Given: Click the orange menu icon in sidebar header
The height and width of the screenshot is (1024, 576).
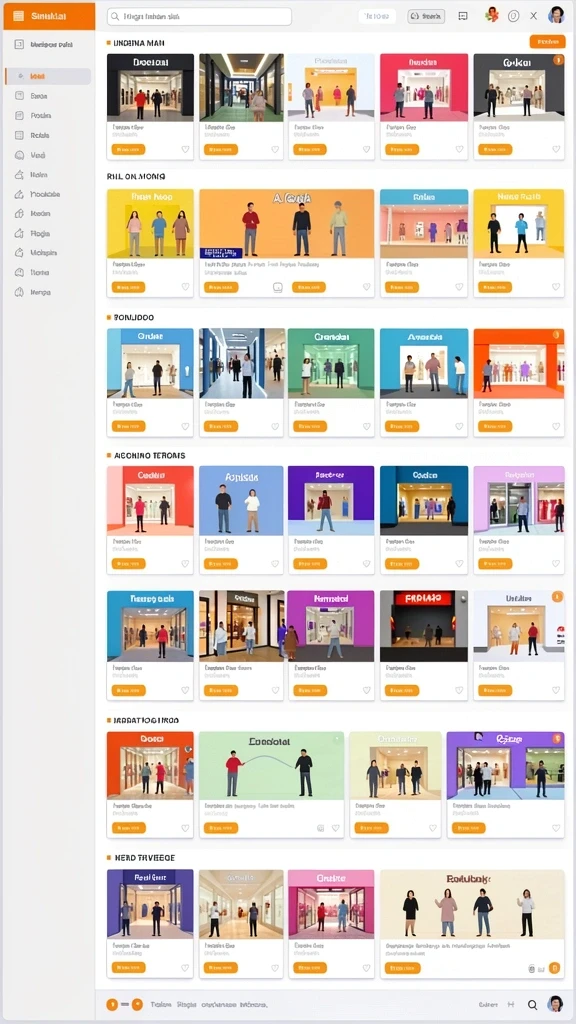Looking at the screenshot, I should click(18, 16).
